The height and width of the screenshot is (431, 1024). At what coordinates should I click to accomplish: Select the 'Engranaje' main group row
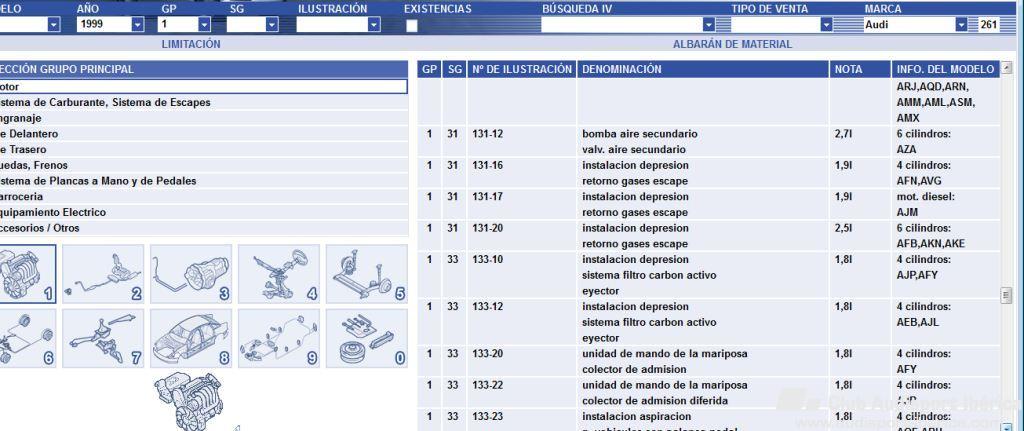tap(204, 118)
